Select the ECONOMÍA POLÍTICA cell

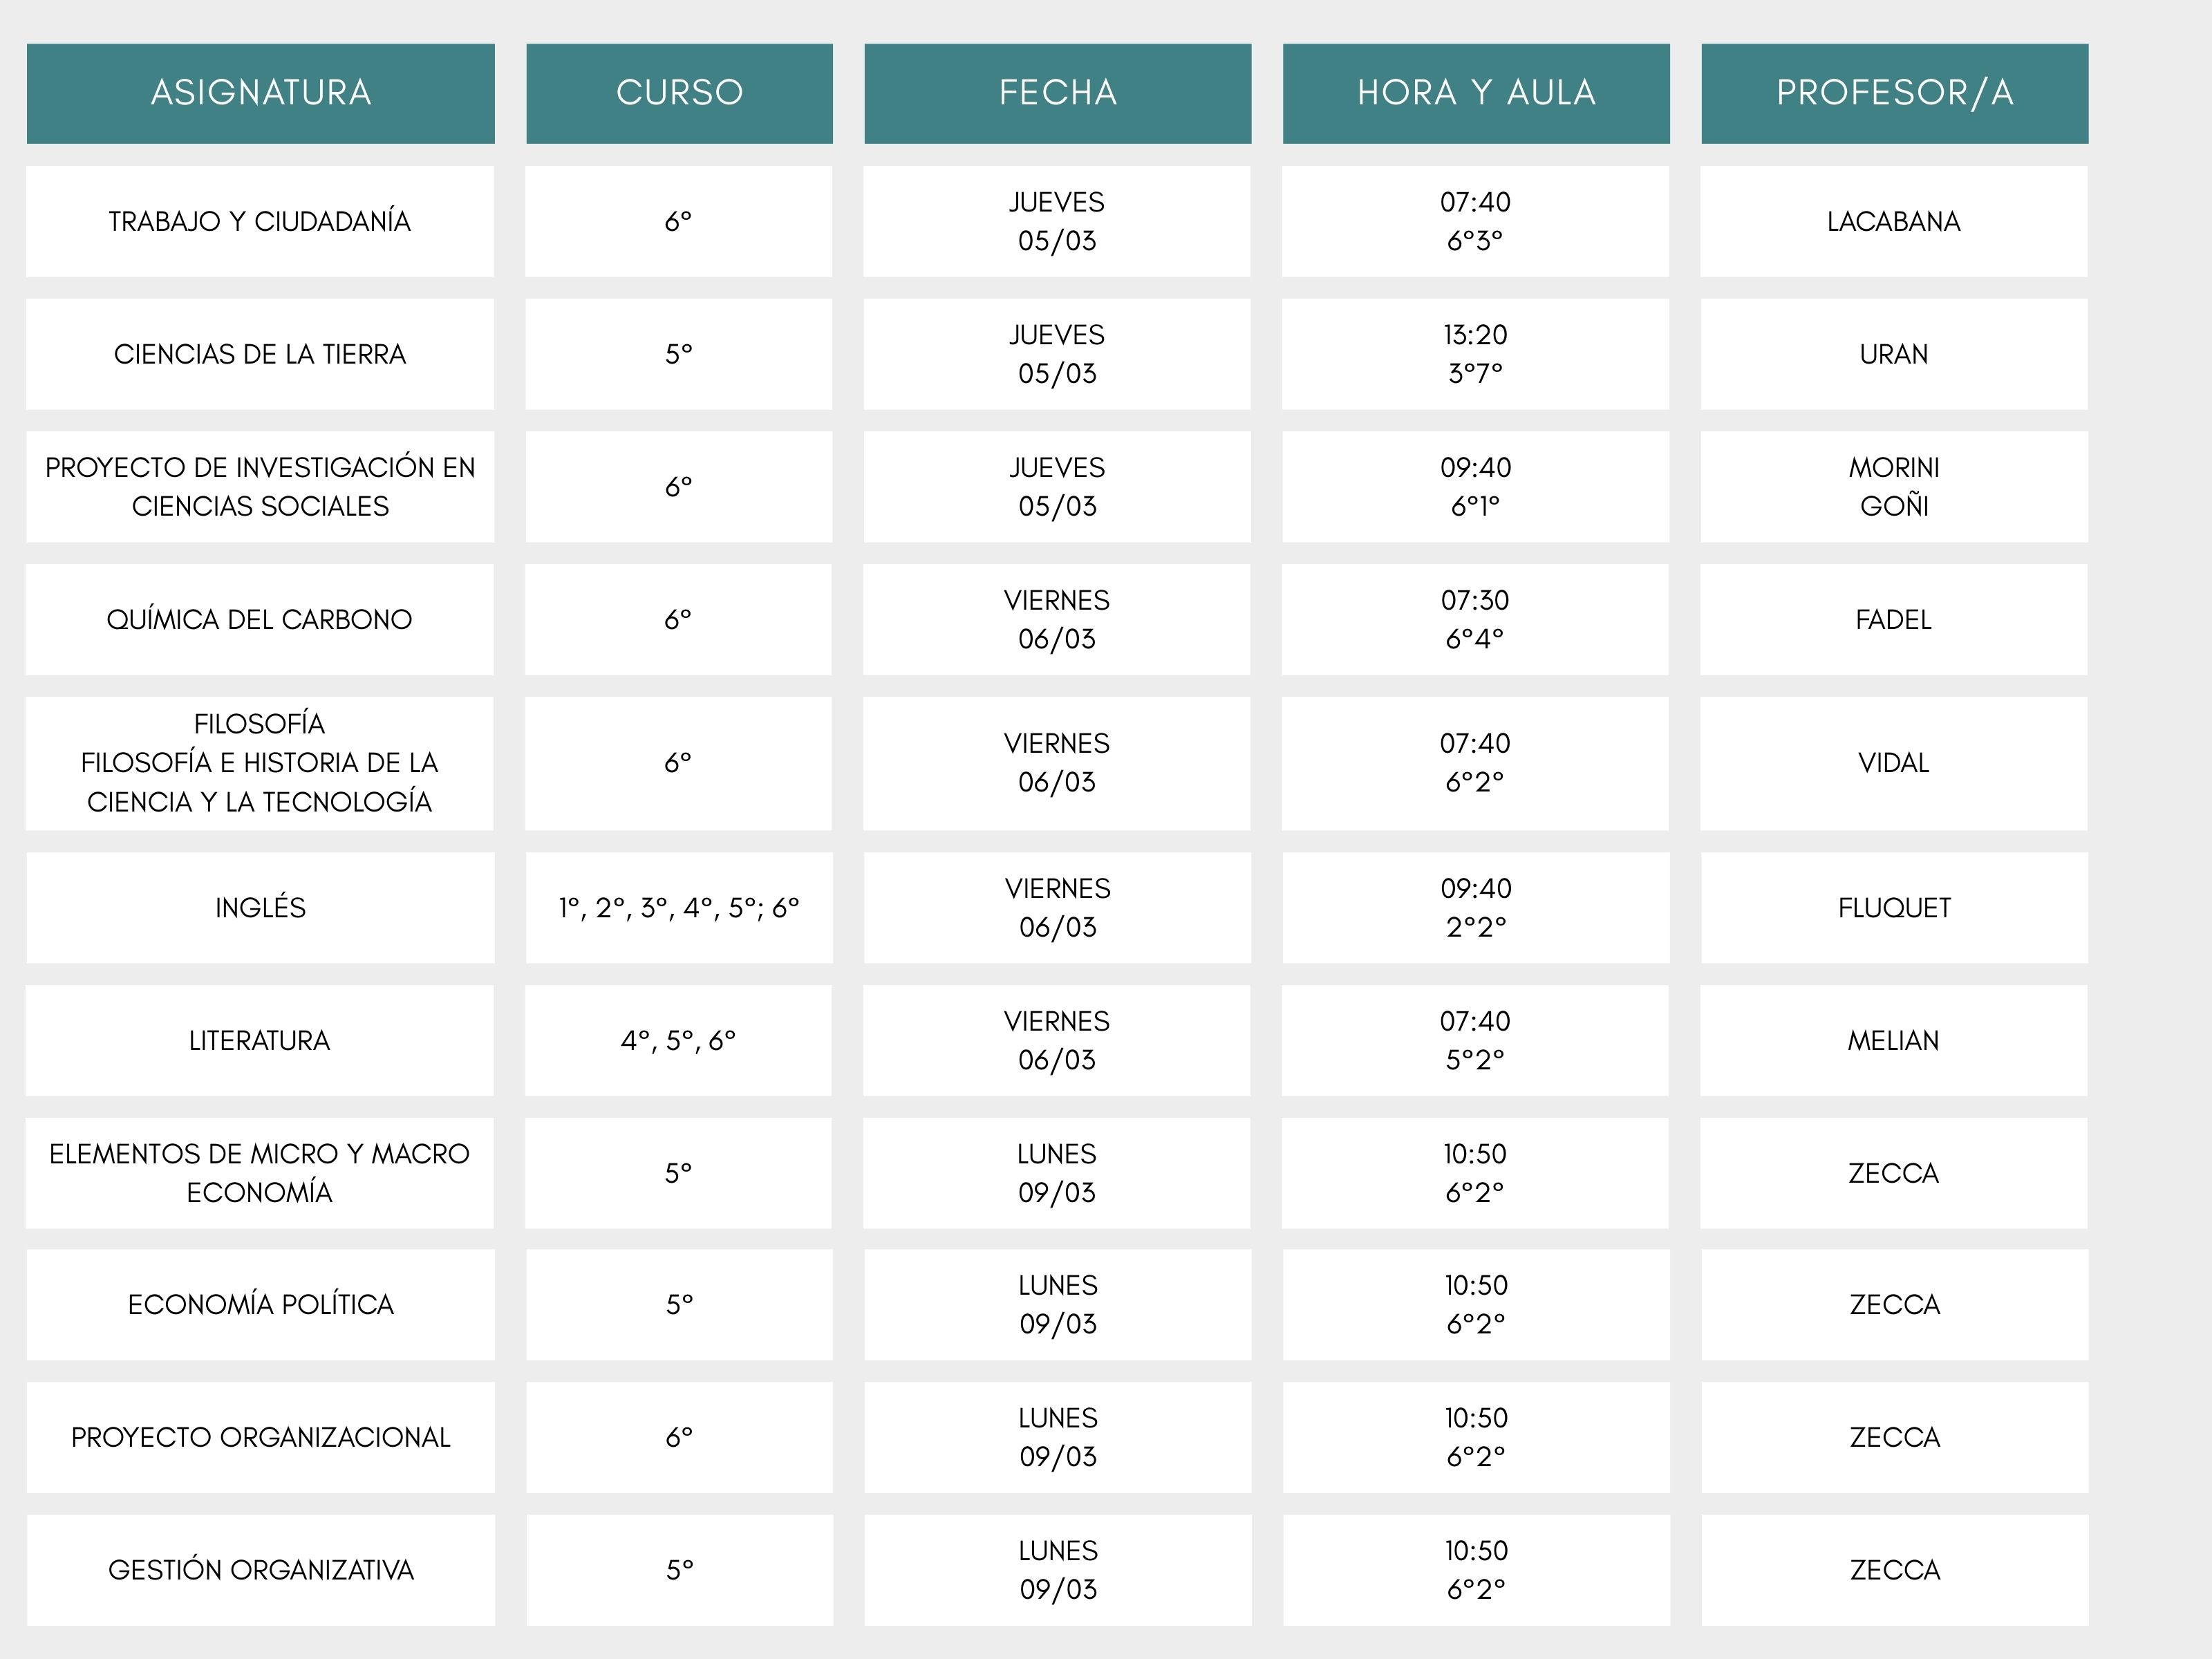click(x=260, y=1304)
